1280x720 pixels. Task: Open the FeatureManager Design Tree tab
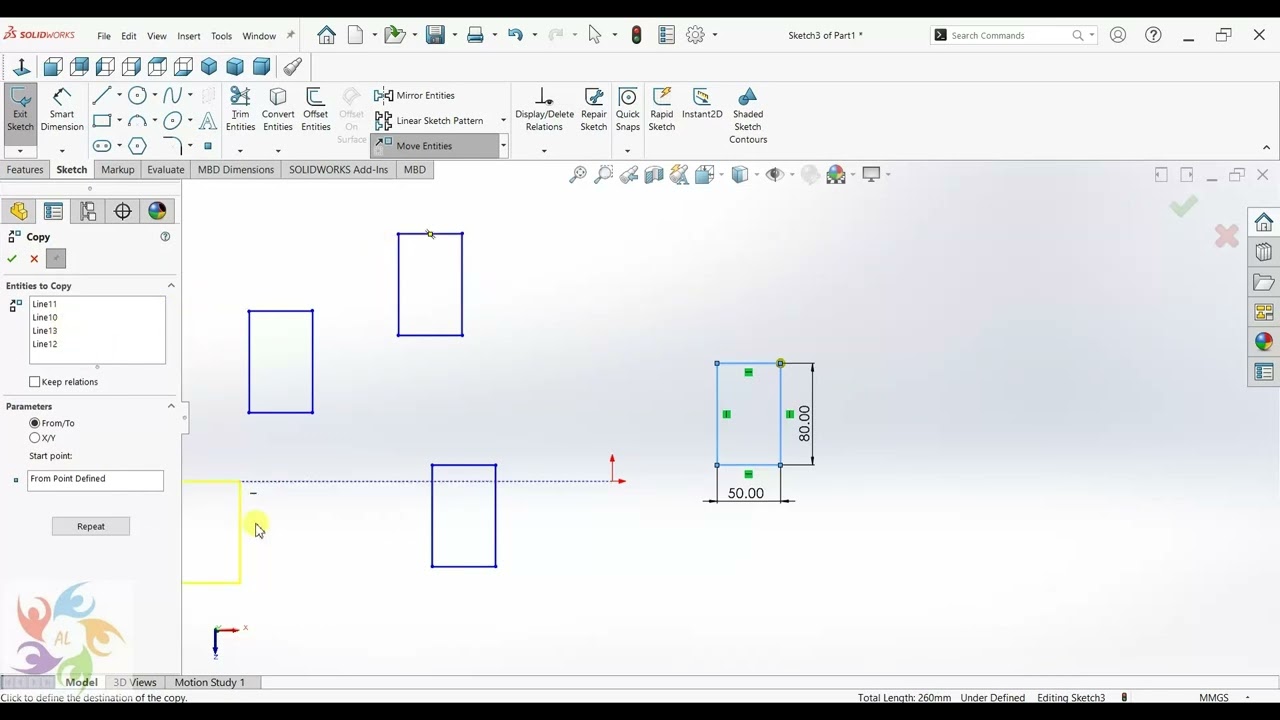[x=19, y=211]
